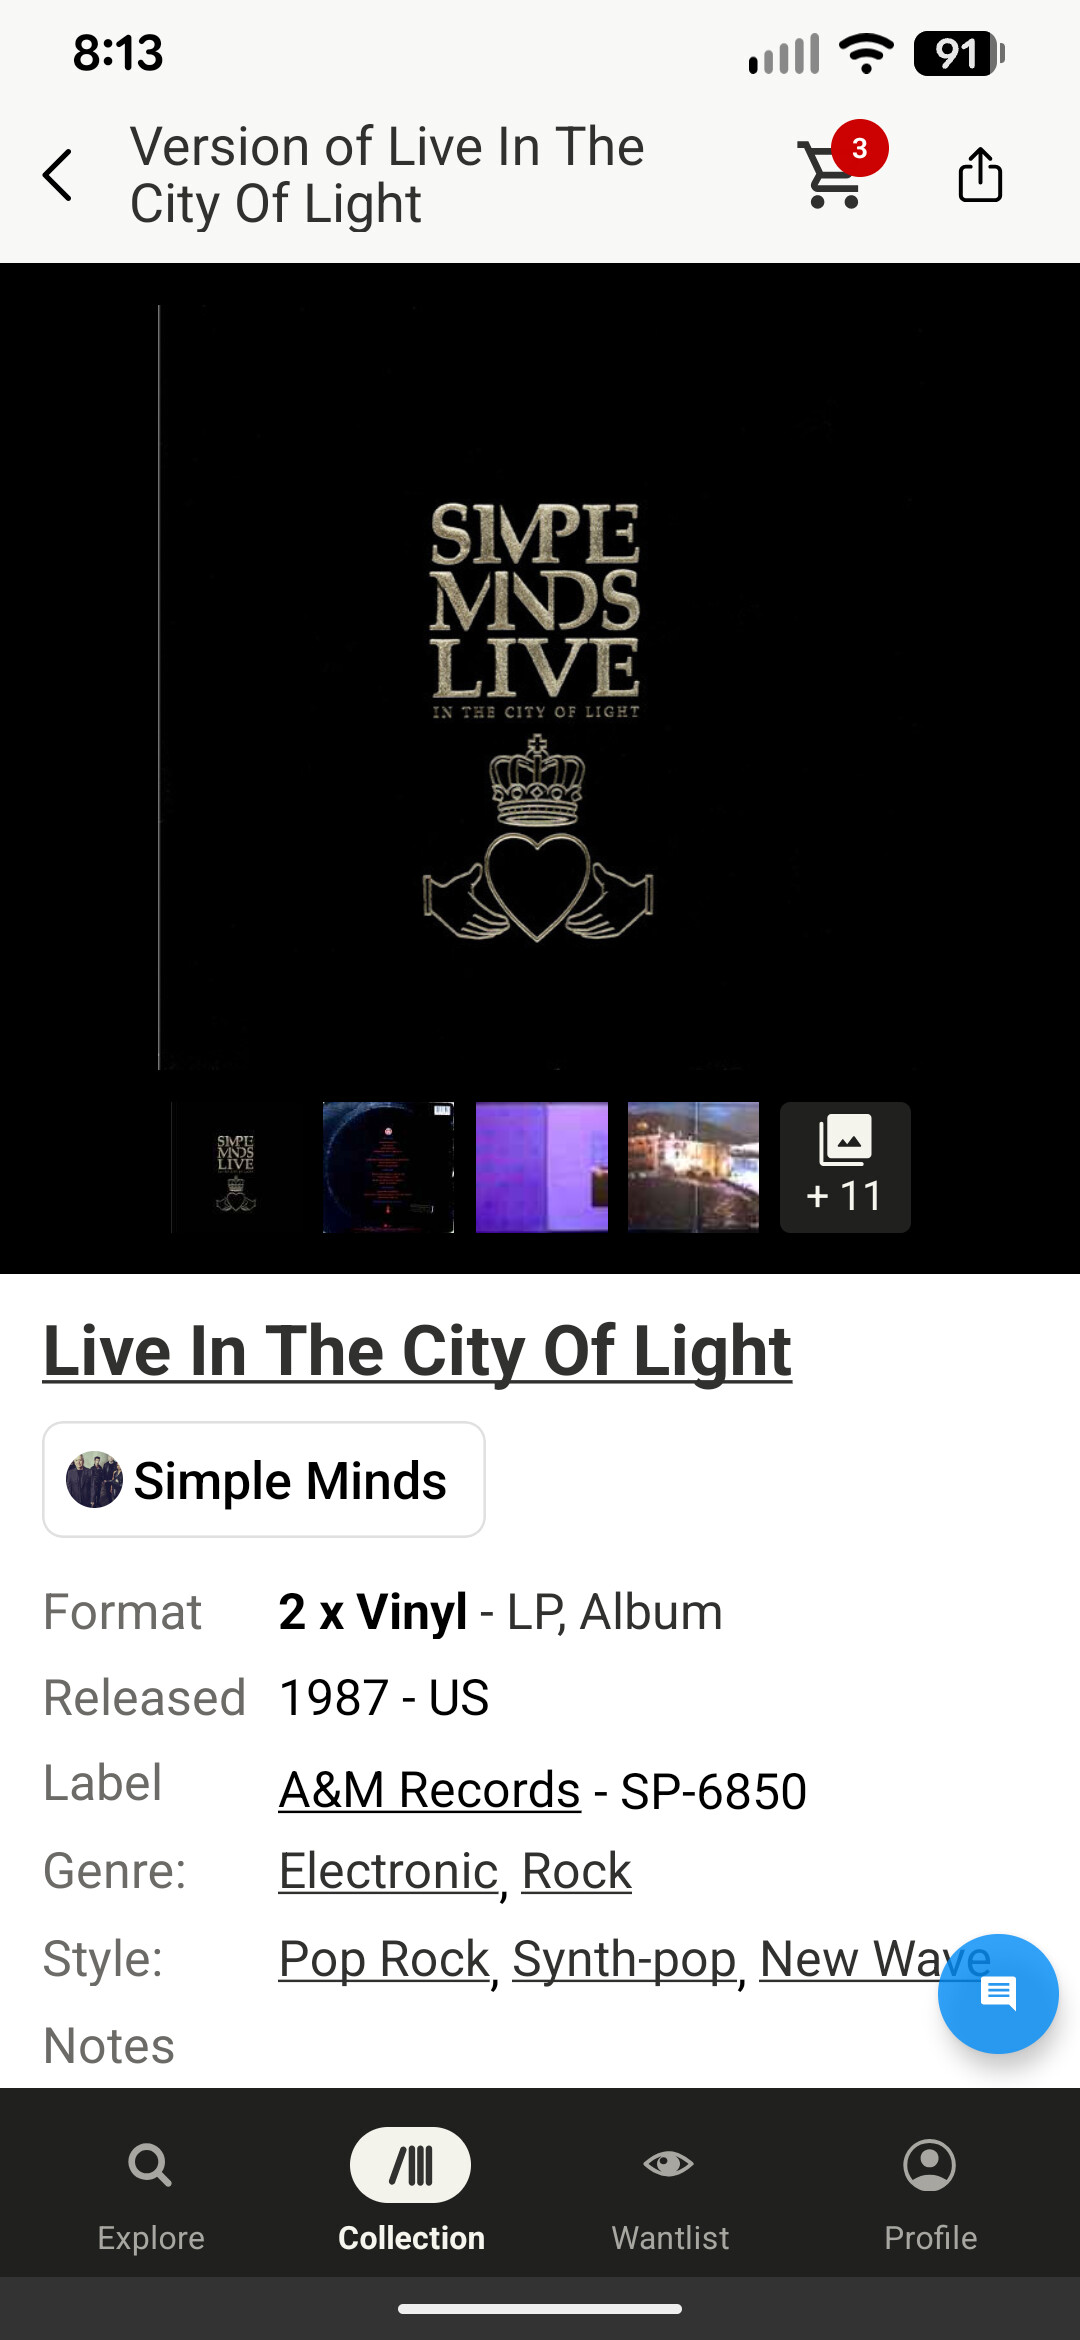Open the blue chat message bubble
The image size is (1080, 2340).
click(998, 1993)
